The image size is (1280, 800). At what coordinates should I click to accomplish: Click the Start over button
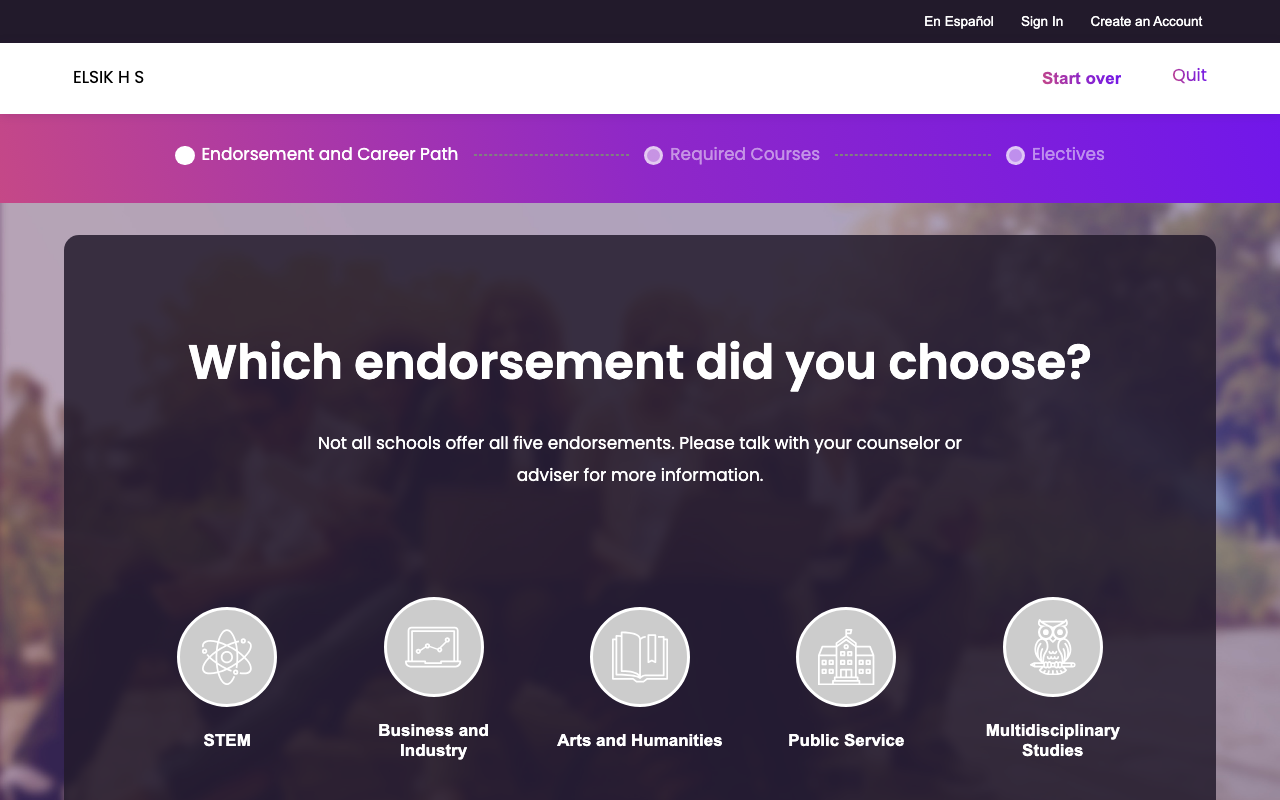coord(1081,78)
